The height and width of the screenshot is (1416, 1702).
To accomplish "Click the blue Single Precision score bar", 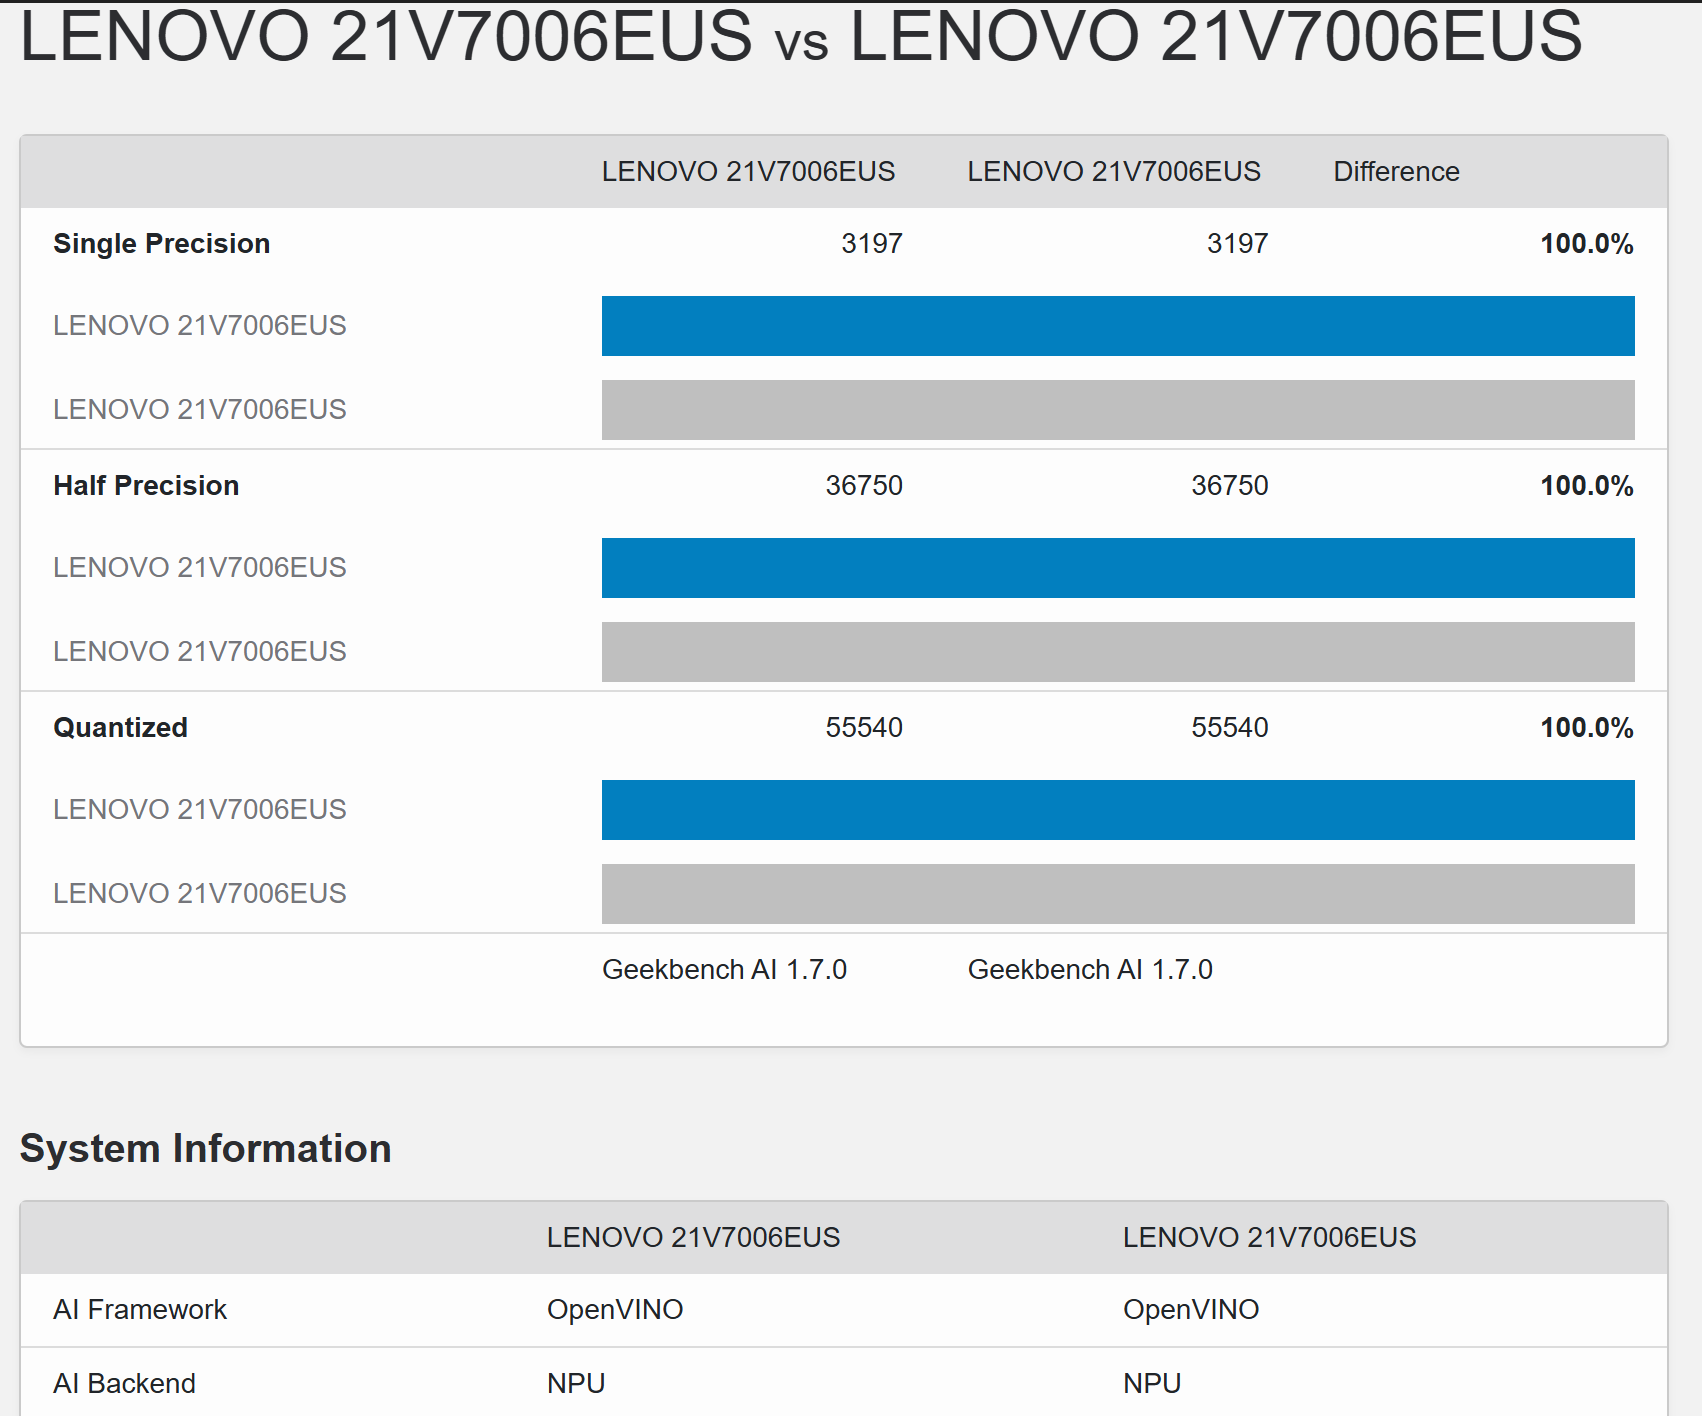I will point(1118,326).
